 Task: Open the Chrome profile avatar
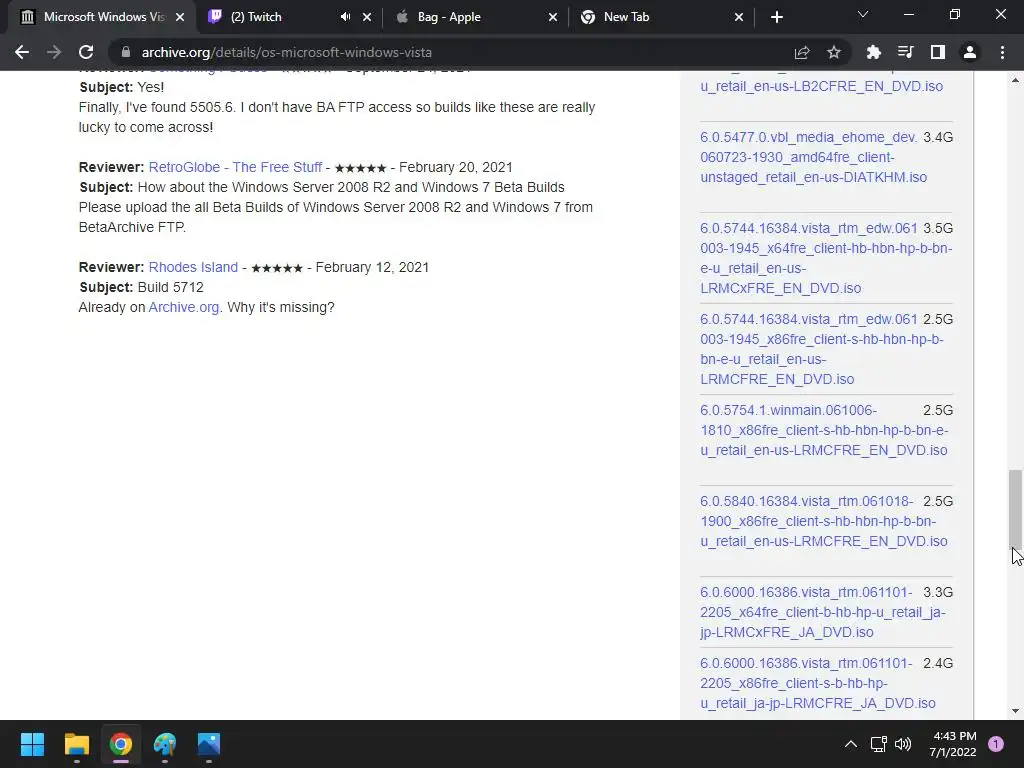tap(970, 52)
